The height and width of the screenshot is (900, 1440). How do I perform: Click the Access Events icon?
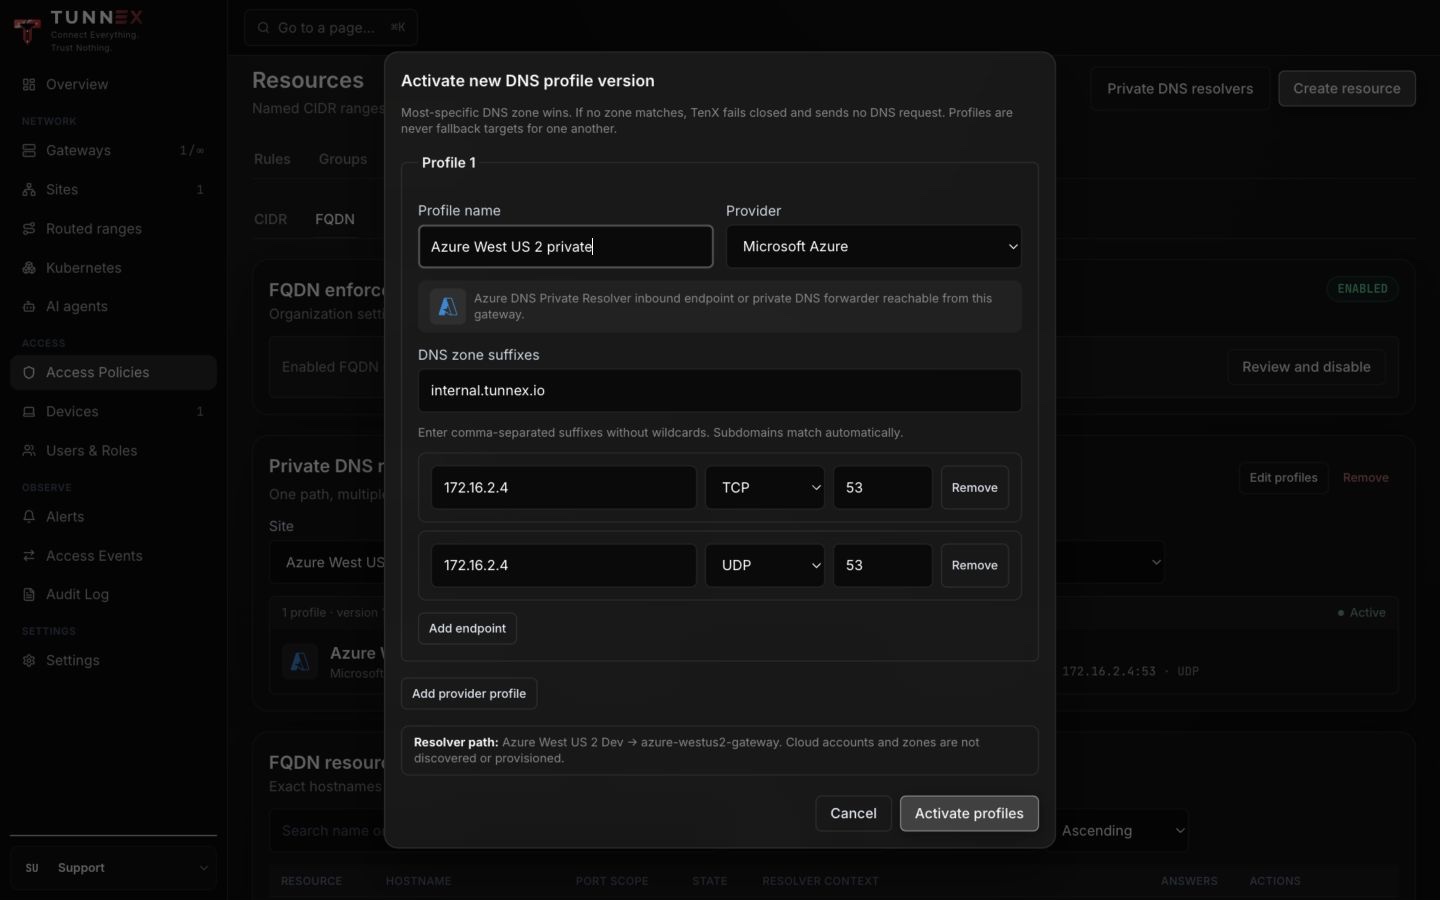[29, 556]
